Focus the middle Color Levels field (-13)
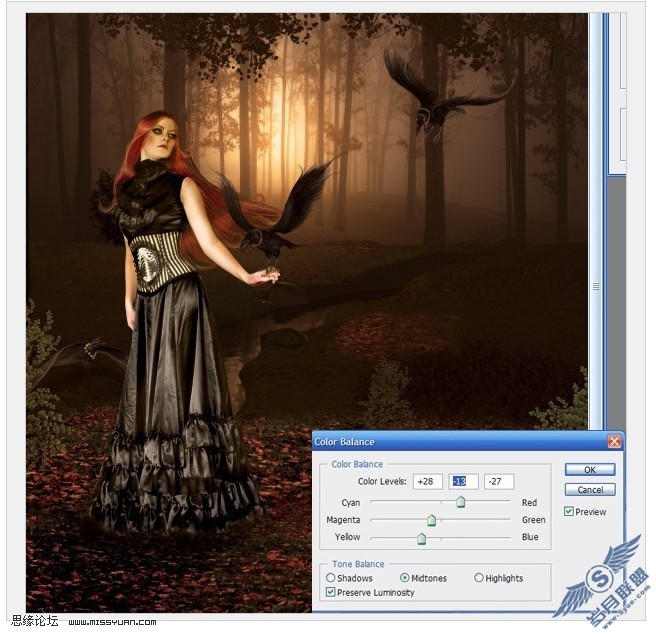This screenshot has height=636, width=656. [x=463, y=481]
